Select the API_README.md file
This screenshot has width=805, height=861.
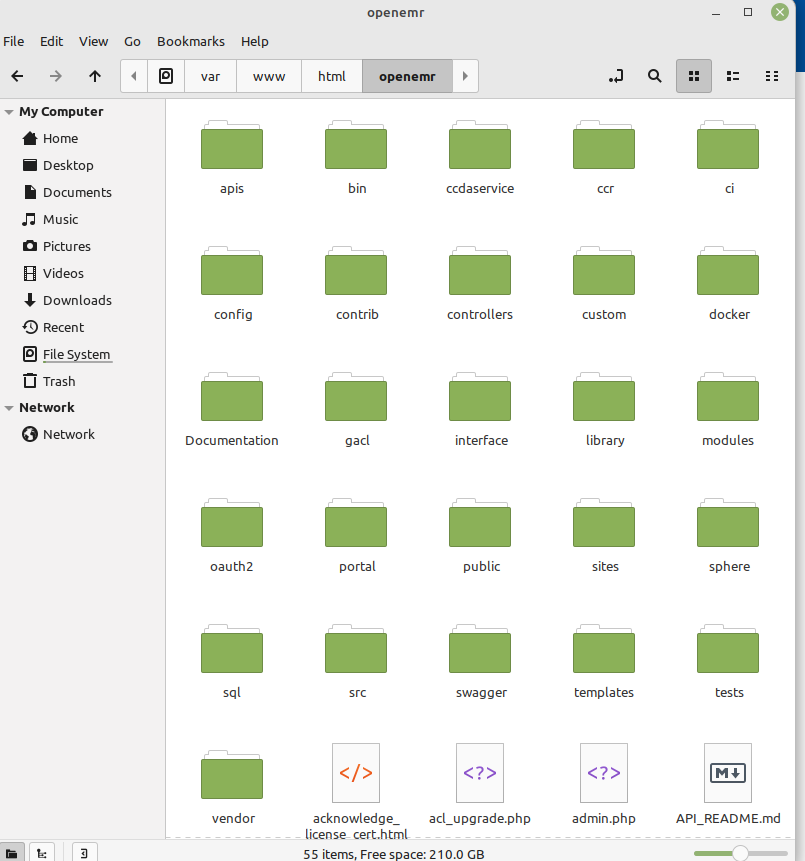click(x=728, y=785)
